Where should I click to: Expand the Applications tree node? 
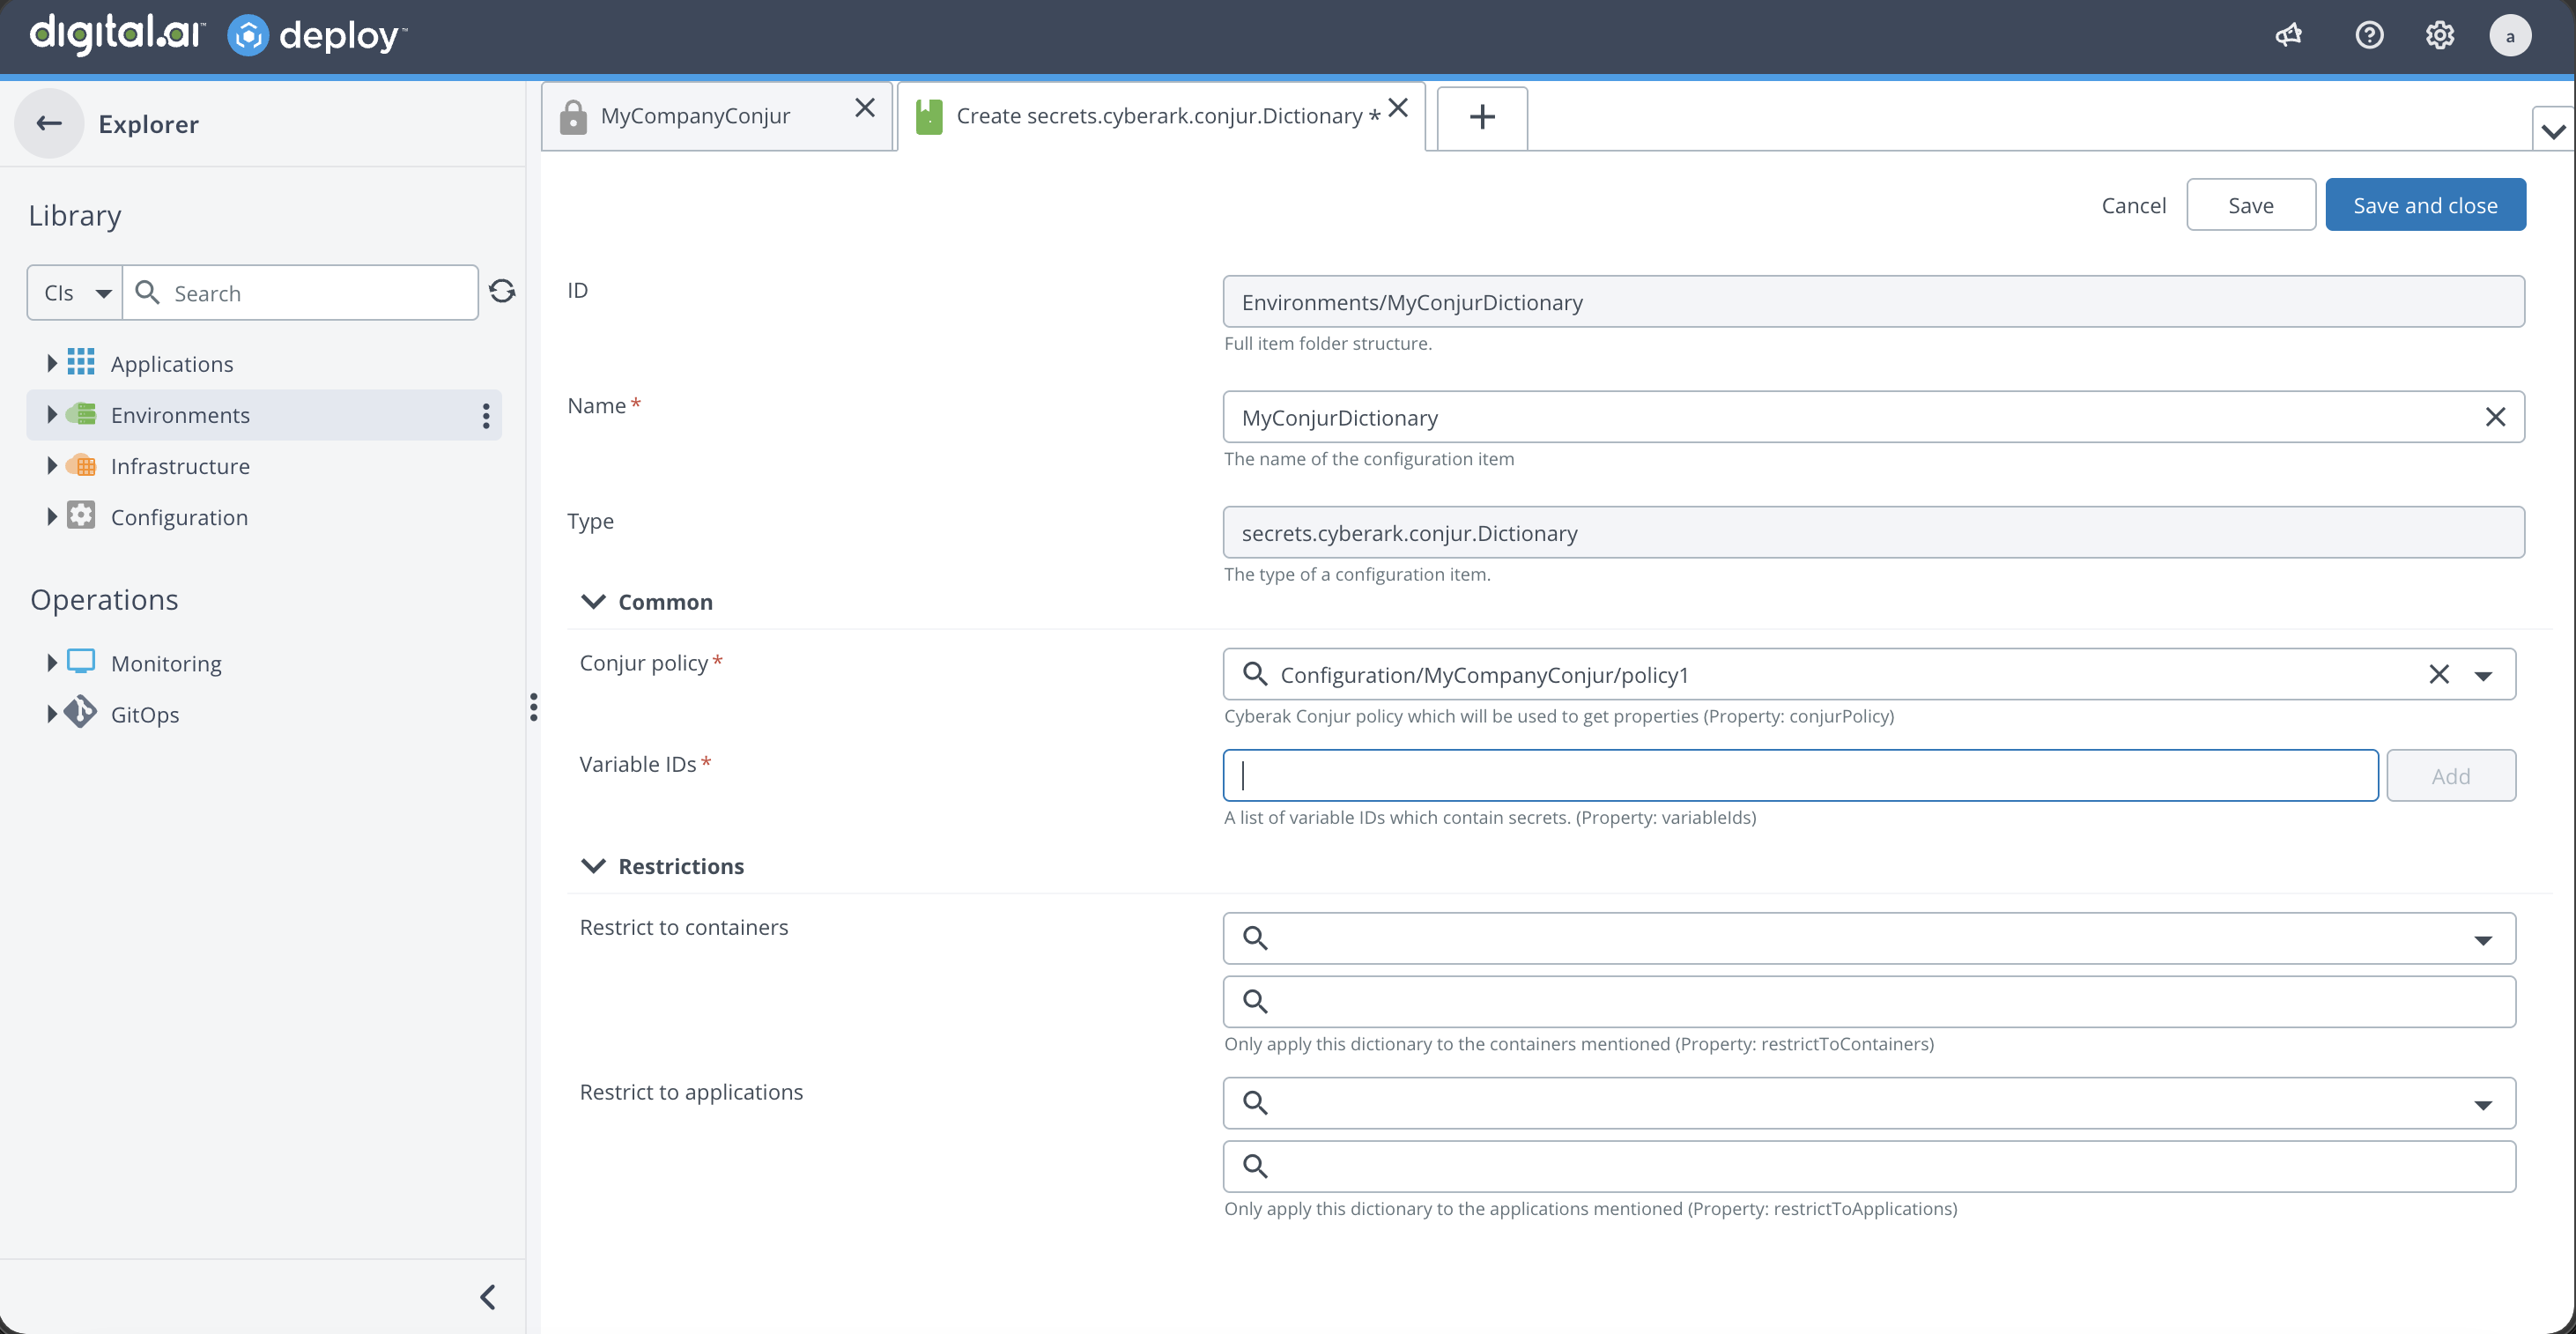pyautogui.click(x=51, y=363)
